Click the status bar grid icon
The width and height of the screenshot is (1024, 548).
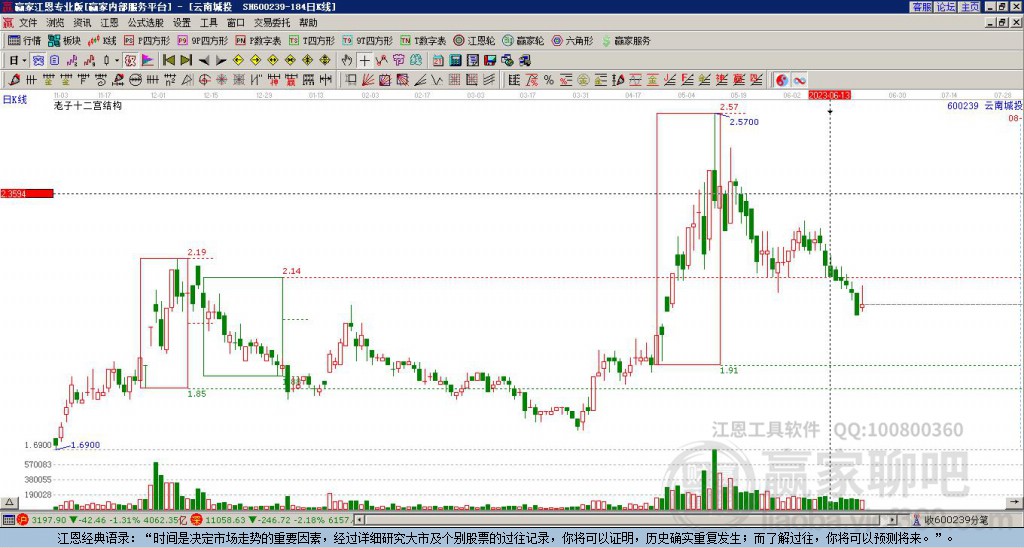point(8,520)
